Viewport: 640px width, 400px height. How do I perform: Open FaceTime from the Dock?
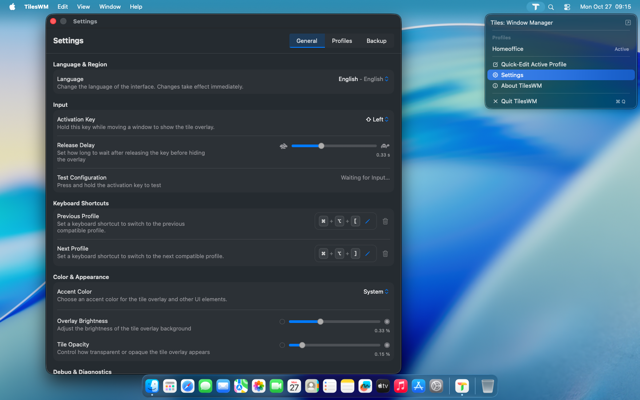coord(276,386)
